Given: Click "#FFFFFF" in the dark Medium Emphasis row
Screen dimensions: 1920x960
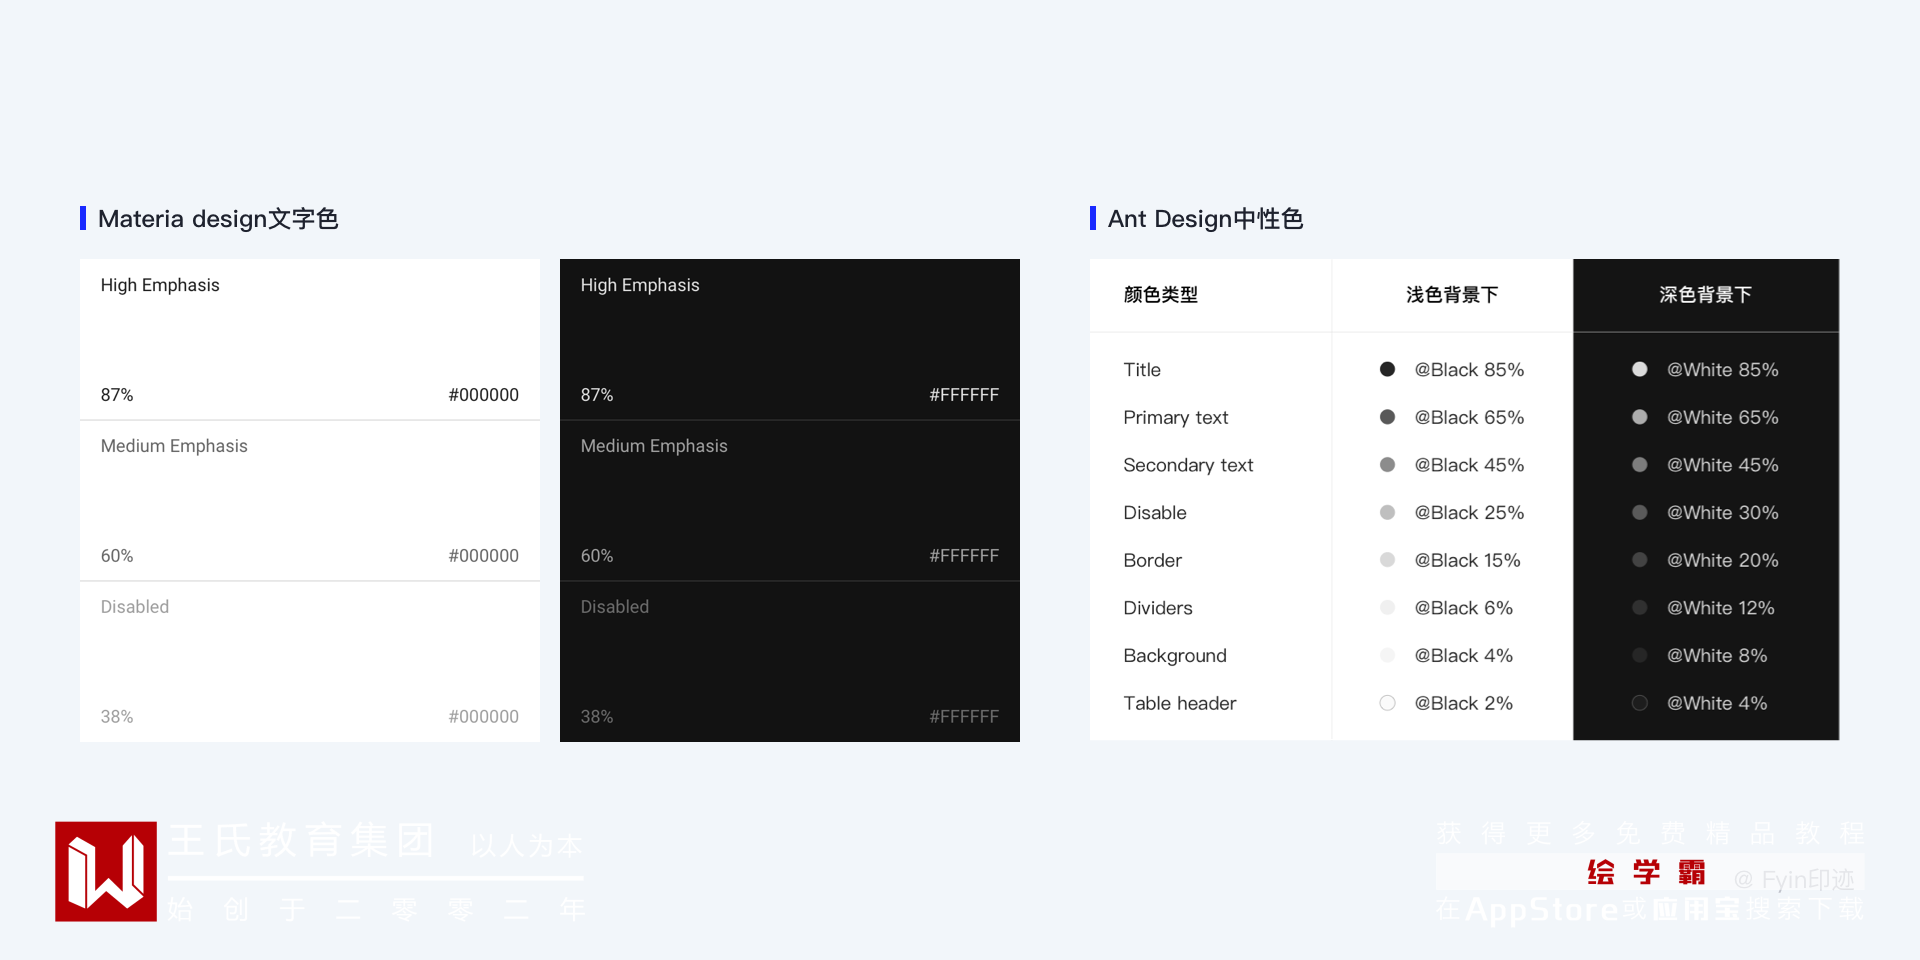Looking at the screenshot, I should (x=964, y=556).
